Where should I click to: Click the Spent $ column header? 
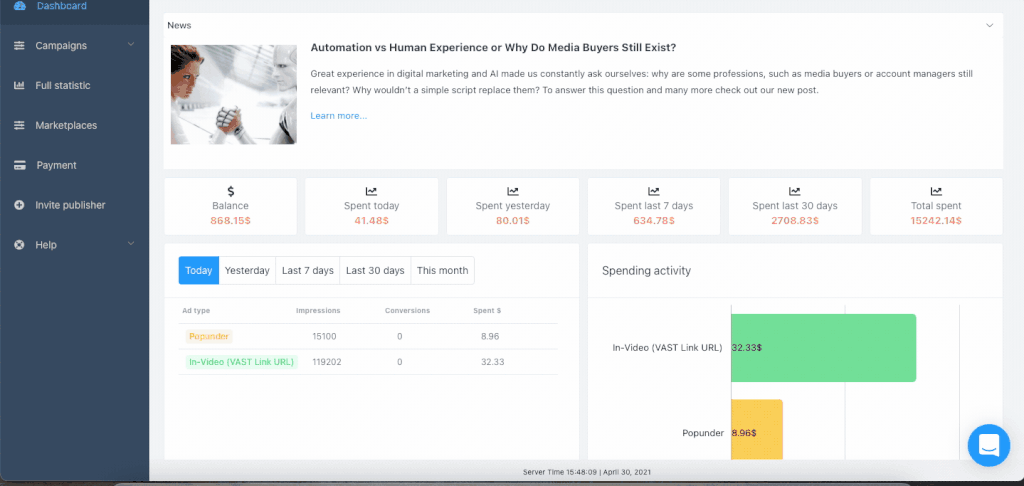coord(487,310)
